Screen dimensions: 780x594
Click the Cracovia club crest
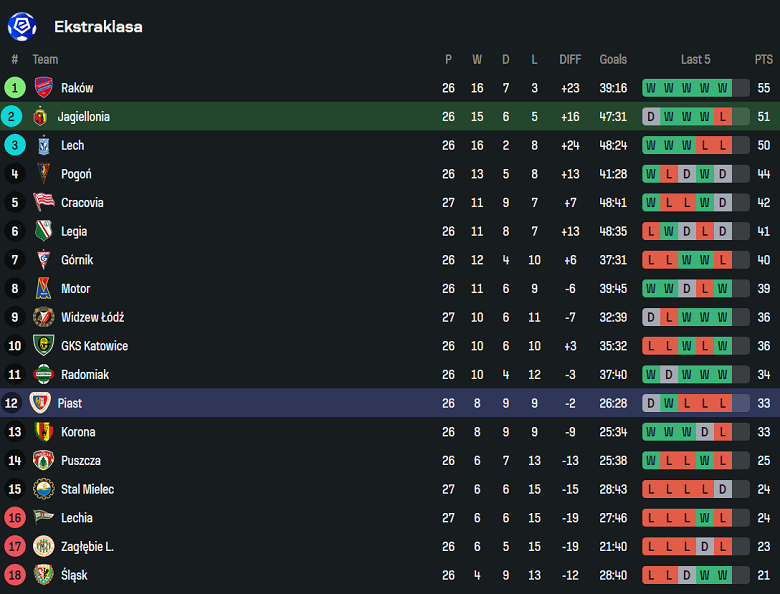[43, 203]
